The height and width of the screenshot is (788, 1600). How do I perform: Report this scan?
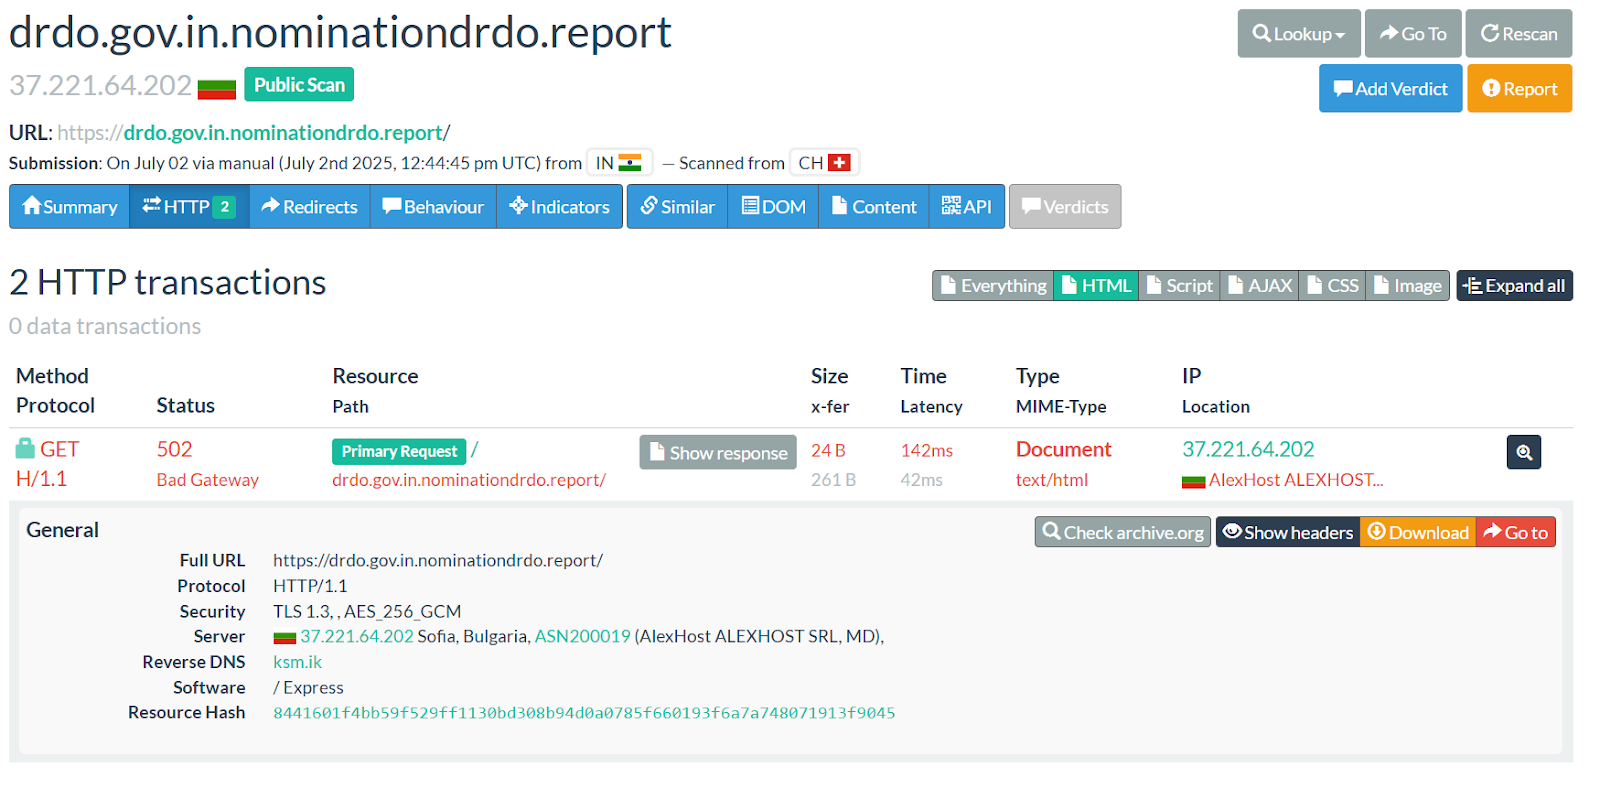[x=1519, y=88]
